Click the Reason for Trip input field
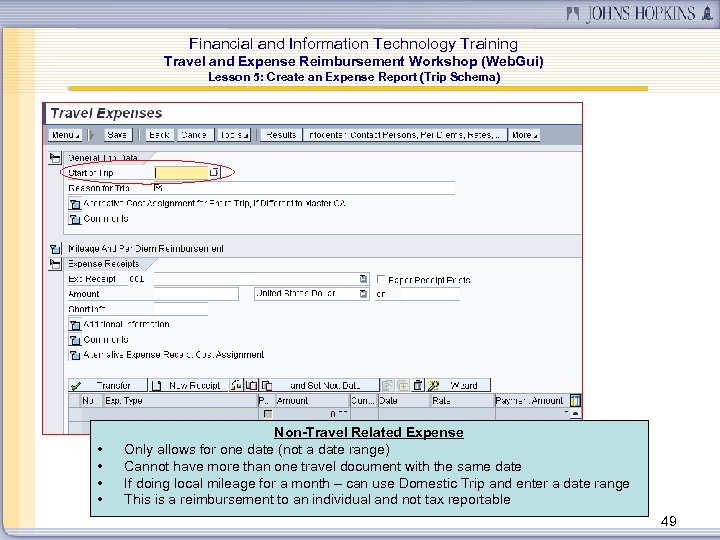The width and height of the screenshot is (720, 540). (304, 188)
